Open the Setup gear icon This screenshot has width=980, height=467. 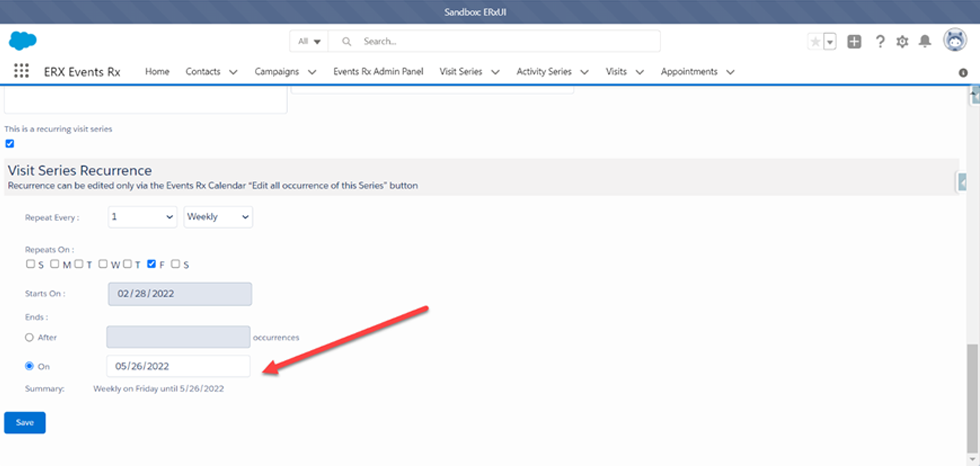pyautogui.click(x=902, y=41)
